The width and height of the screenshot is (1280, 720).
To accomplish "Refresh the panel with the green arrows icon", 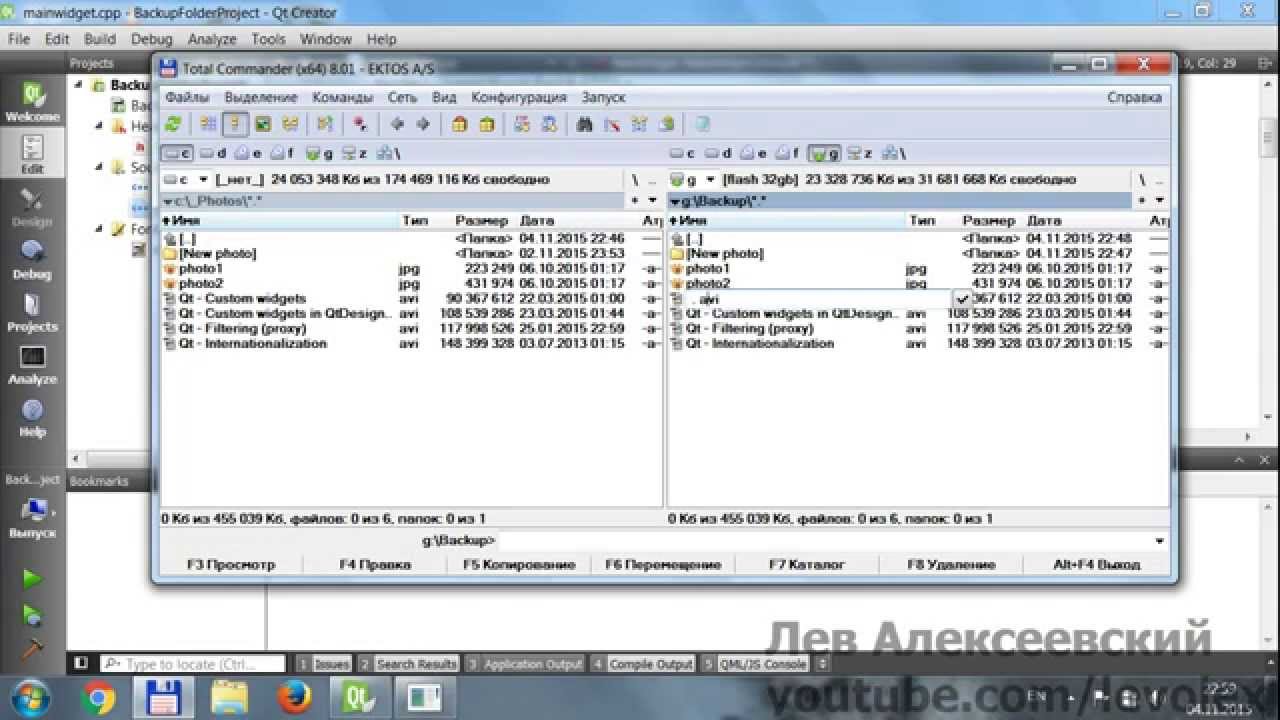I will coord(174,124).
